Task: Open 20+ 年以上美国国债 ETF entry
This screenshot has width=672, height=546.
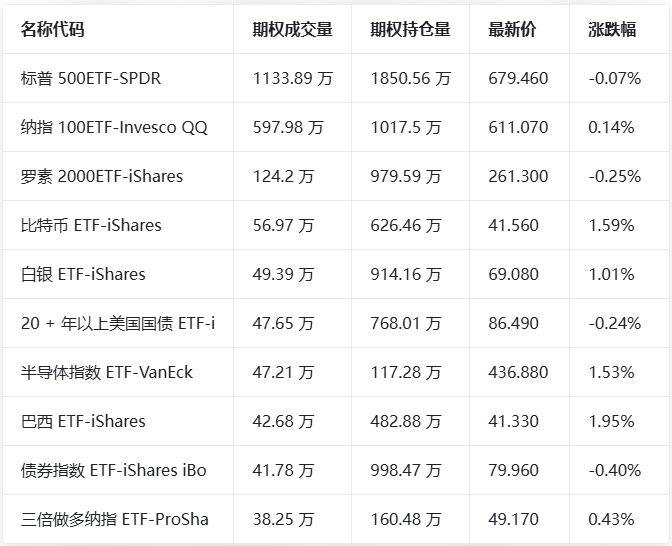Action: (x=118, y=323)
